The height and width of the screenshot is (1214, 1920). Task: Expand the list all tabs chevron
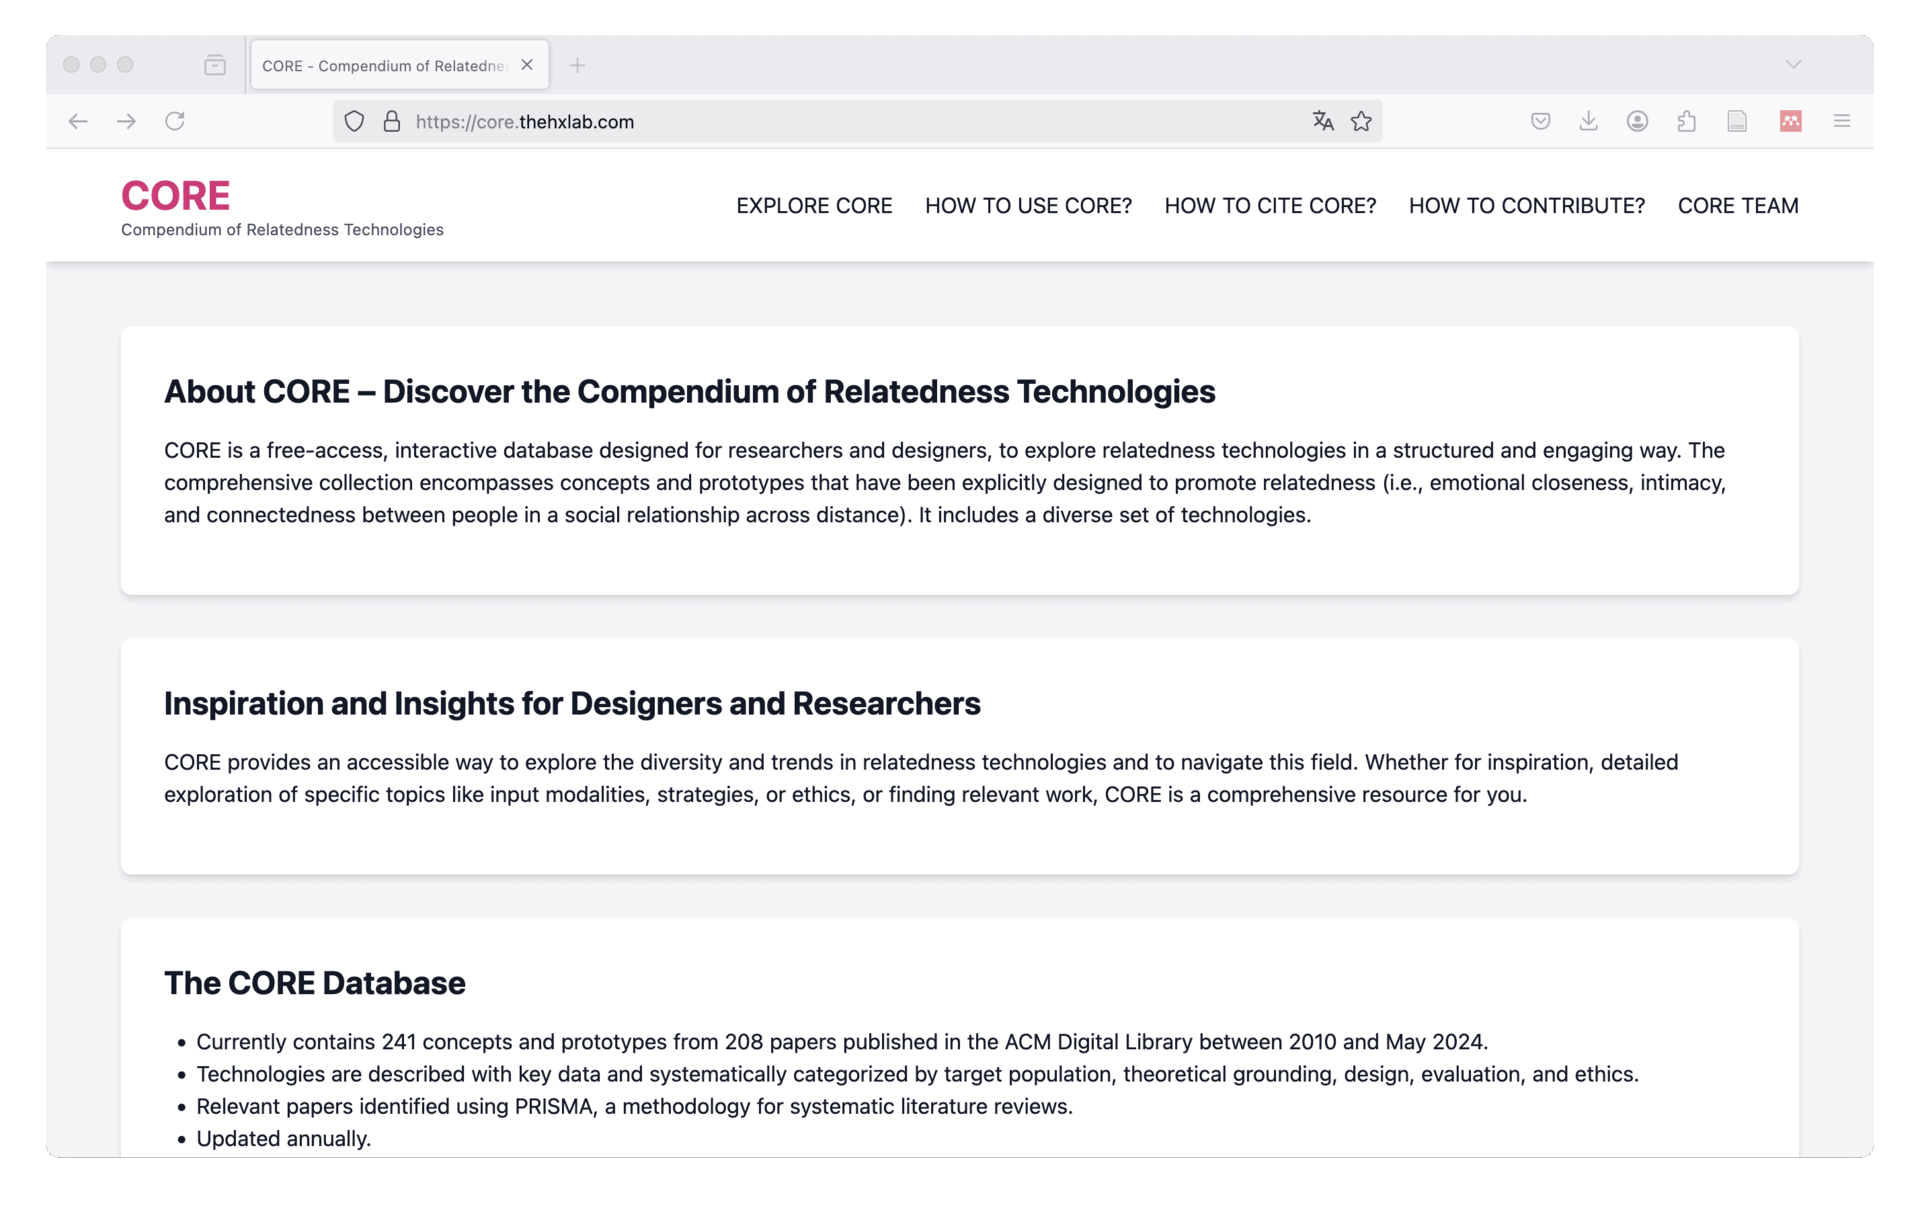tap(1793, 64)
